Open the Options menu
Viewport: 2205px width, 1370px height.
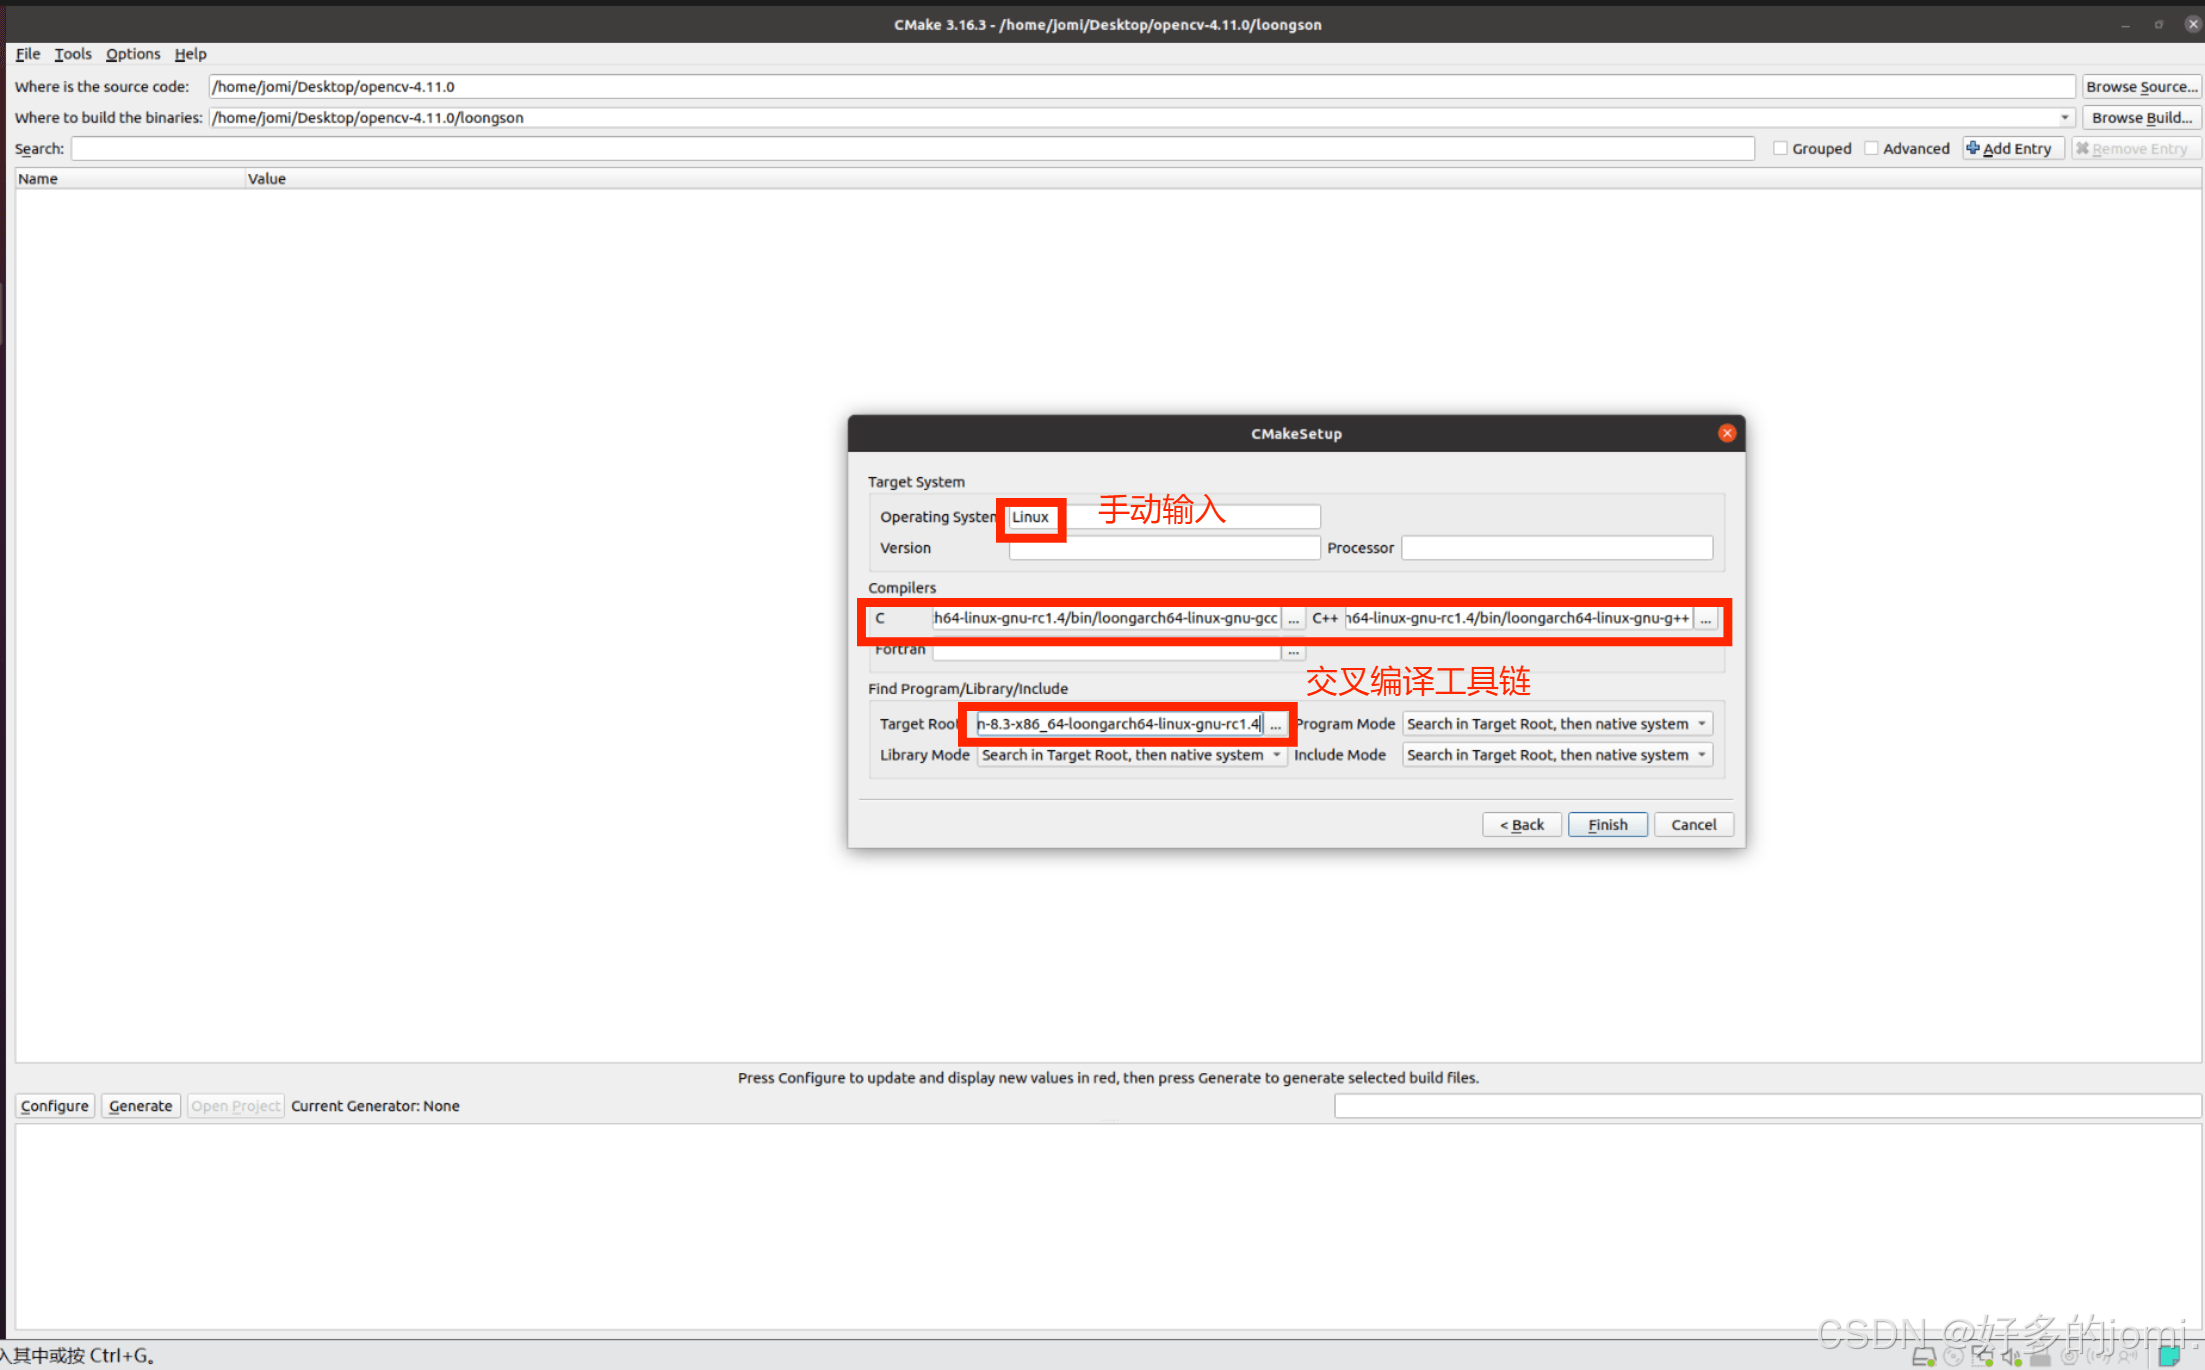click(x=133, y=54)
